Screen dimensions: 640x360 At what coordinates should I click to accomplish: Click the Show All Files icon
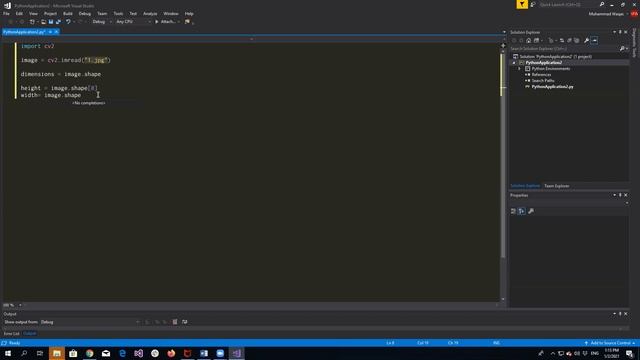(577, 40)
